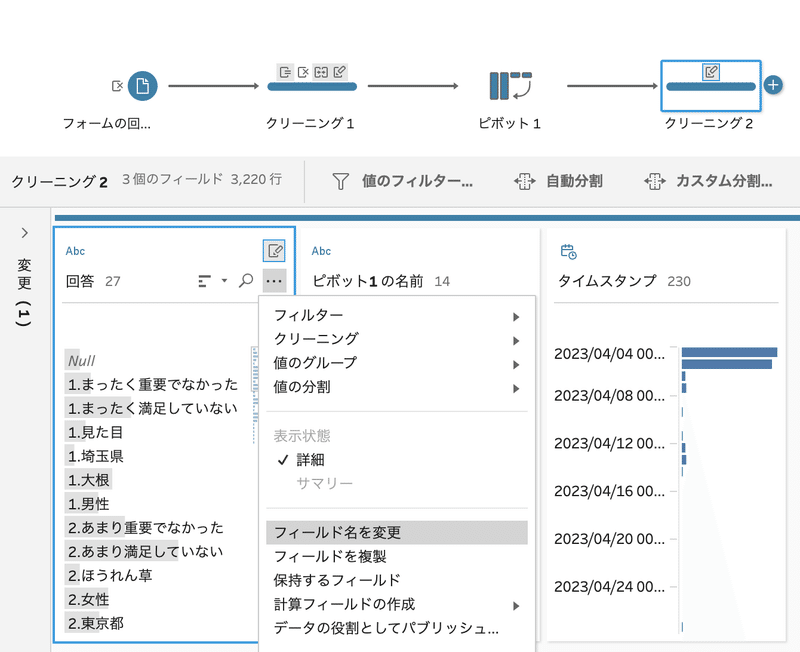The width and height of the screenshot is (800, 652).
Task: Select value 2.東京都
Action: pyautogui.click(x=95, y=623)
